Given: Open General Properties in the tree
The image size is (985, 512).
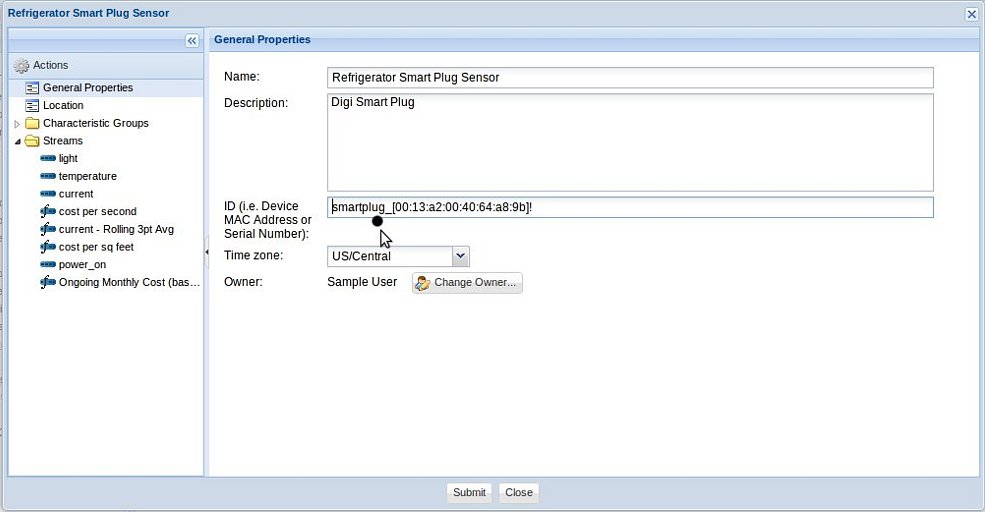Looking at the screenshot, I should [87, 88].
